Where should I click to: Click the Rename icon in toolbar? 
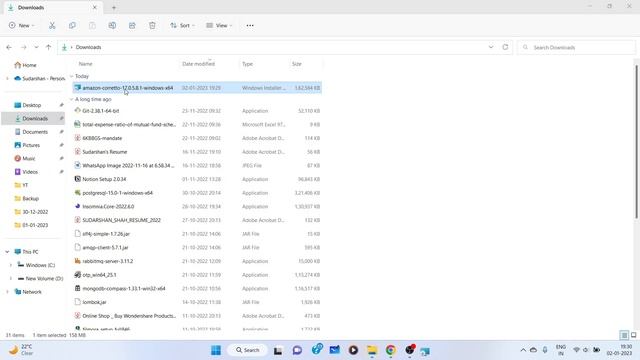112,25
